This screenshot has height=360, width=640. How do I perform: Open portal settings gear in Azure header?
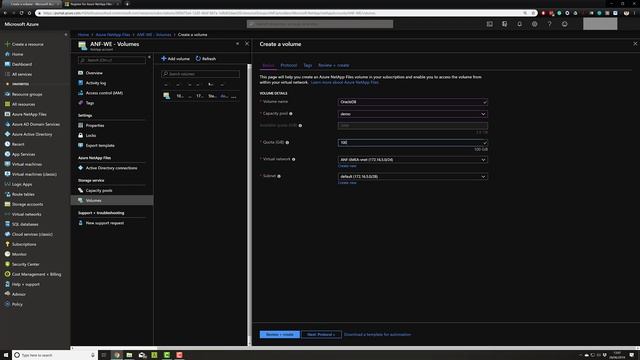(534, 24)
